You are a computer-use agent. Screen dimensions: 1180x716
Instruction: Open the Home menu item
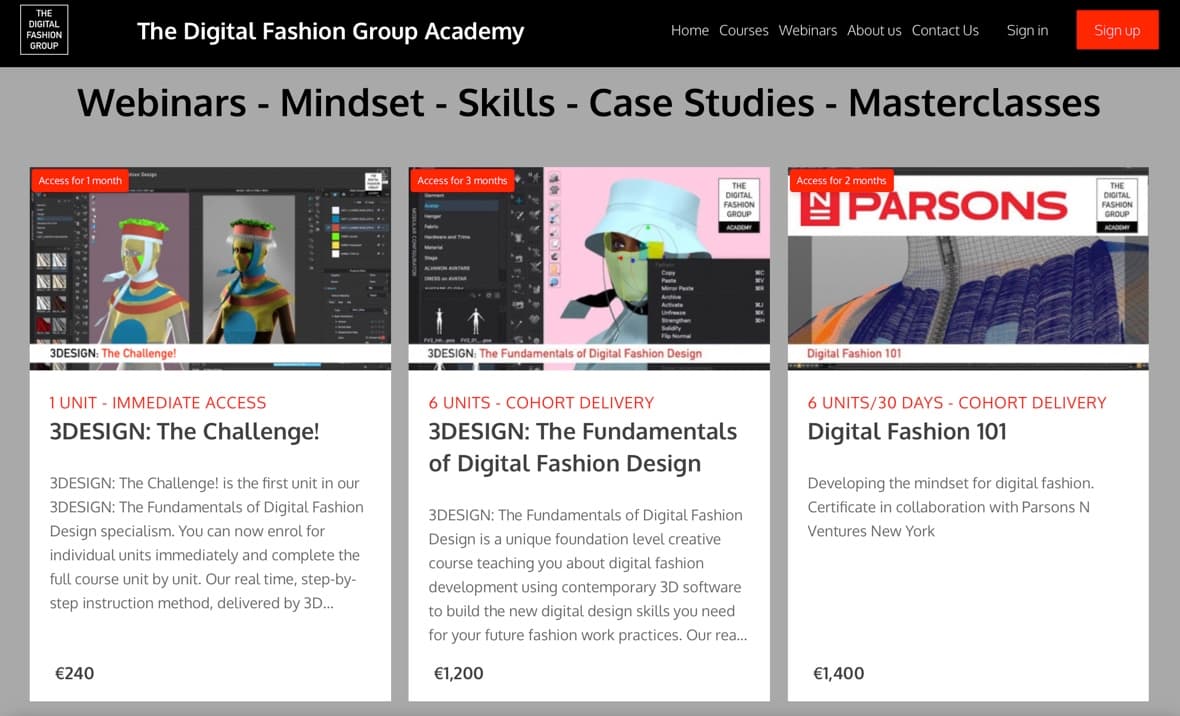(689, 30)
